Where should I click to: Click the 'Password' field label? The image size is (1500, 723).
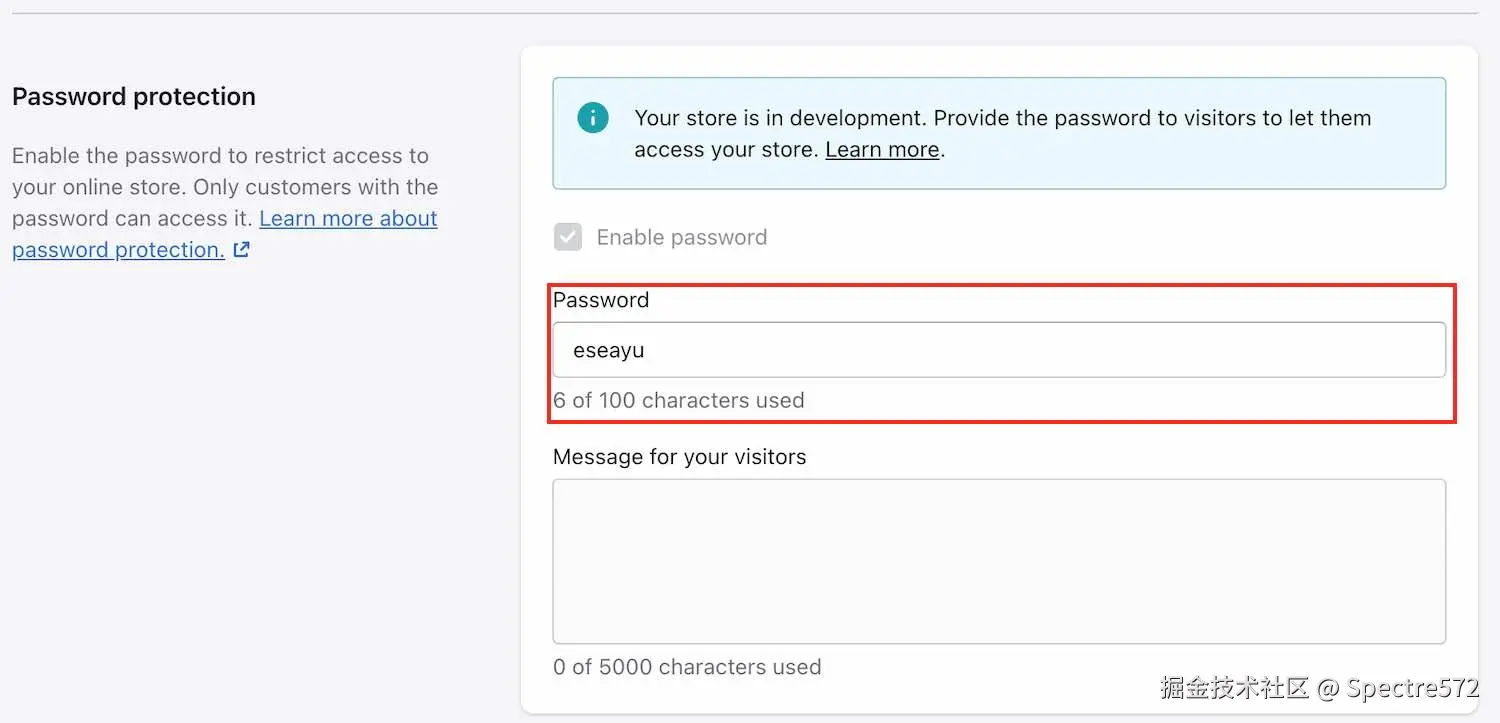click(601, 299)
